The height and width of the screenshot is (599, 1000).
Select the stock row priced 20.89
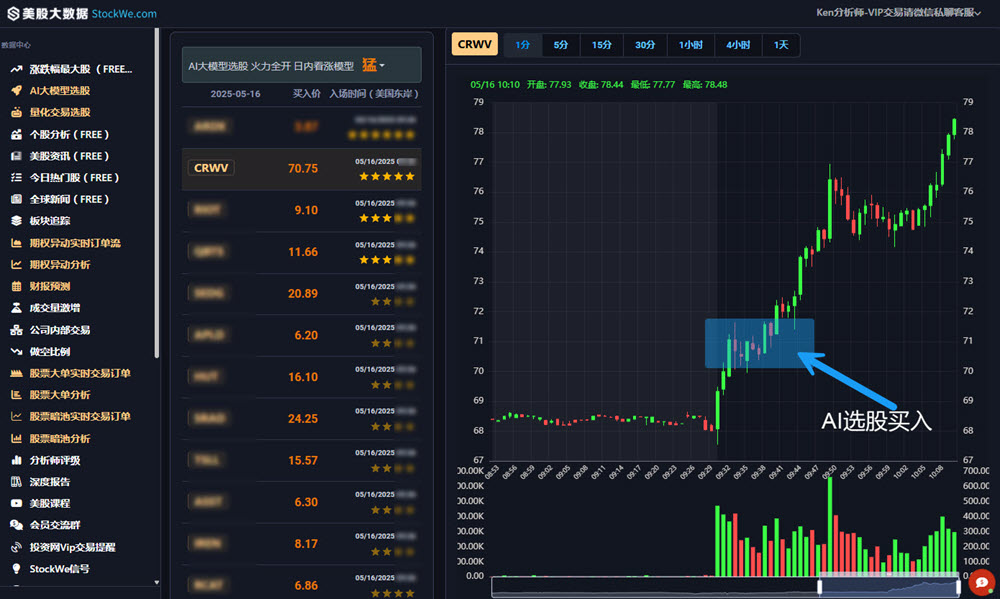click(302, 294)
